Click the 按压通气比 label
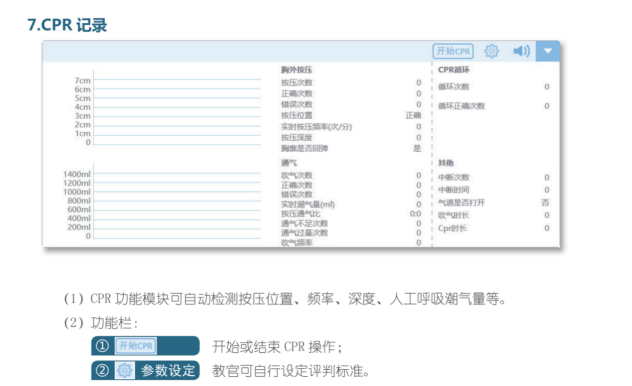 click(301, 214)
